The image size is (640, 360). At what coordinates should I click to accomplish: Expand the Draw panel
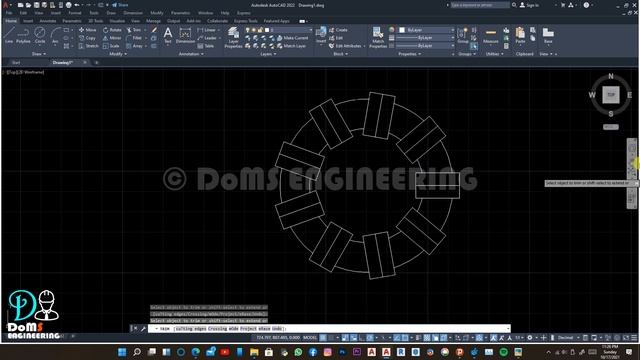[39, 54]
